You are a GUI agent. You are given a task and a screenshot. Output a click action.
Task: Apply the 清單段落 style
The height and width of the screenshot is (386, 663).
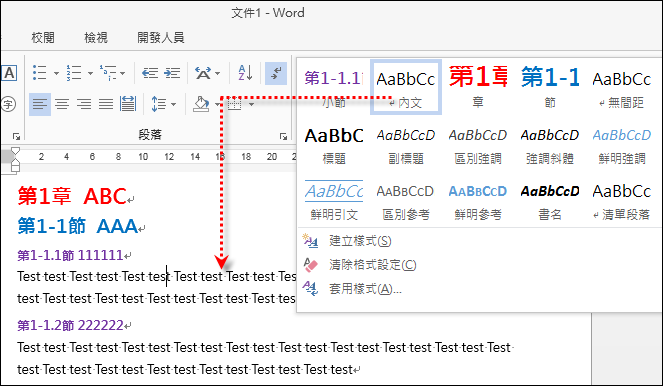[x=622, y=201]
